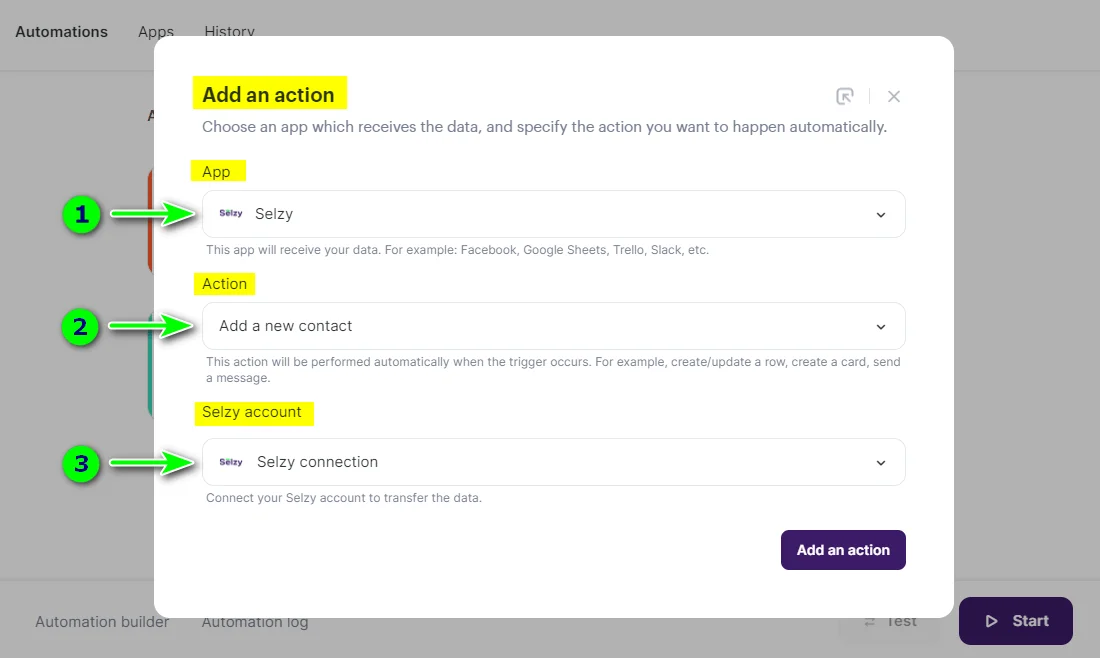Click the purple Add an action button

point(843,549)
